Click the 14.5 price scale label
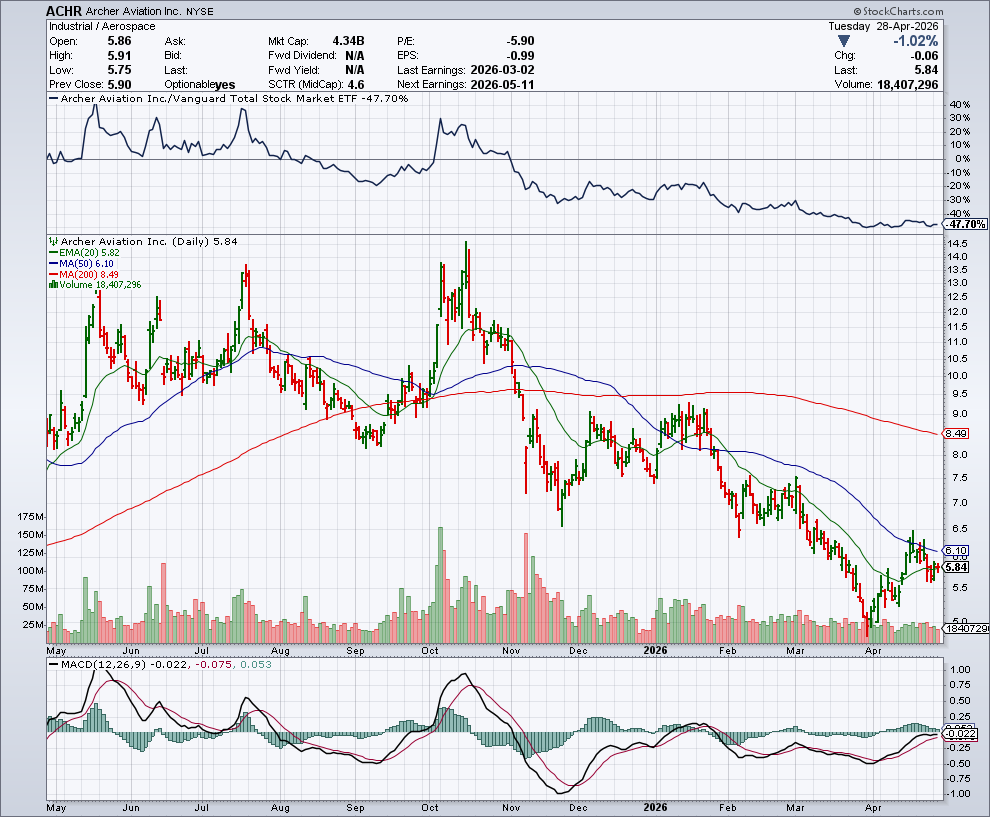Image resolution: width=990 pixels, height=817 pixels. (957, 243)
